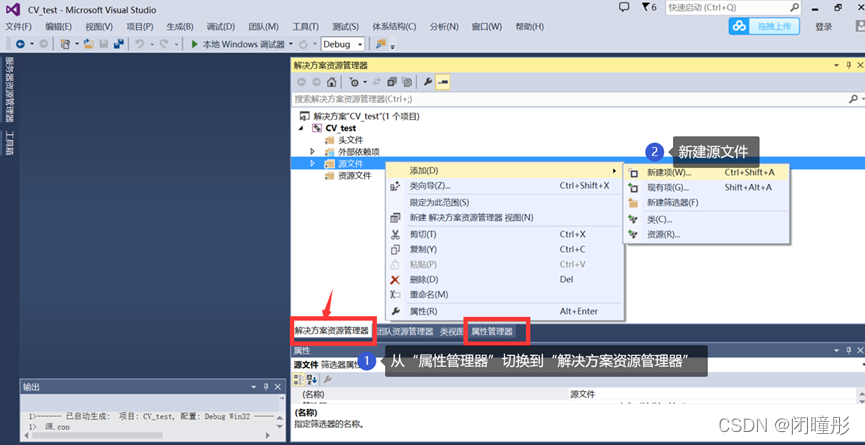The width and height of the screenshot is (865, 445).
Task: Start debugging with green play icon
Action: (x=194, y=44)
